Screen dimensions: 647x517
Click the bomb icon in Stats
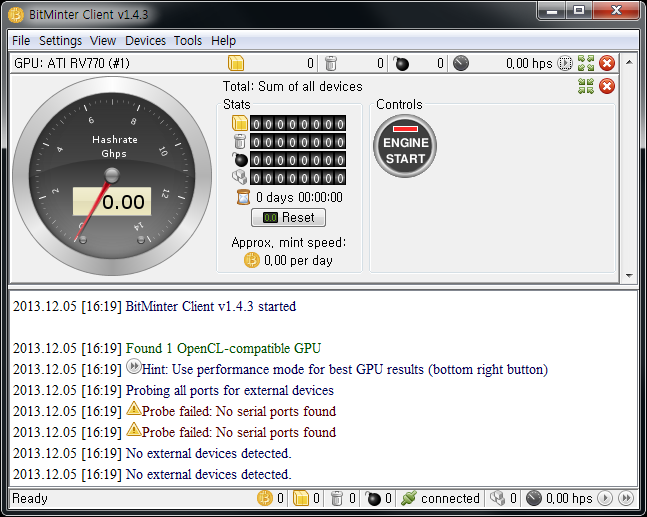[x=240, y=159]
